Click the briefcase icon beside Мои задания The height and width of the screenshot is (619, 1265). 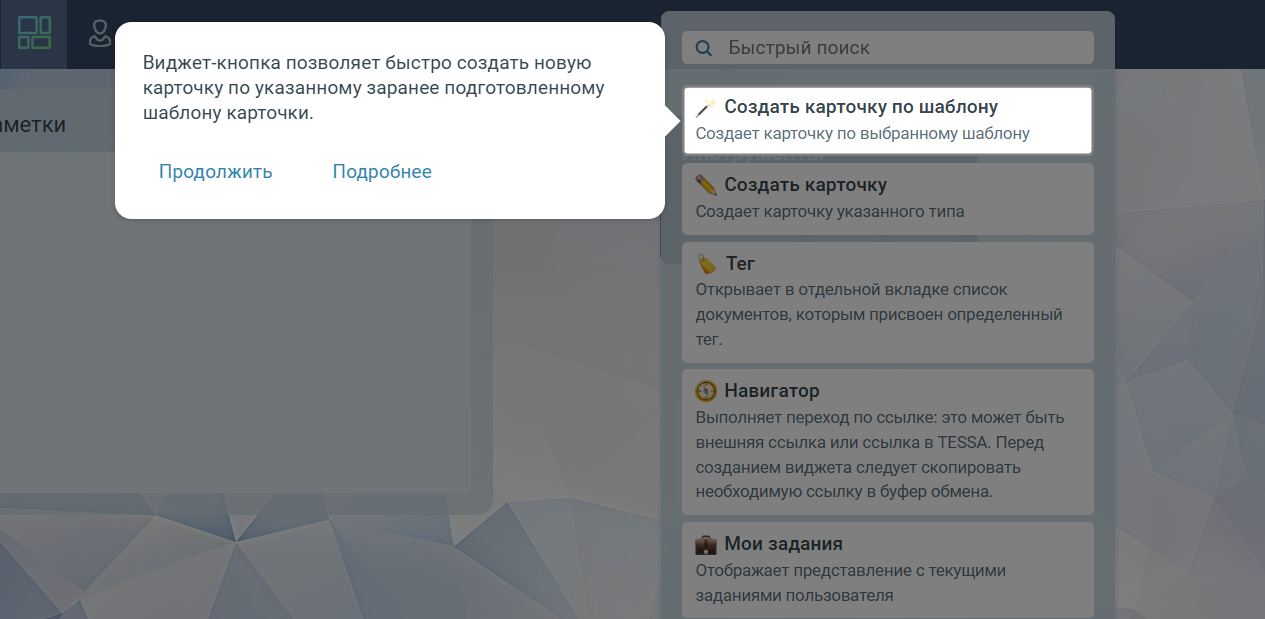(x=706, y=545)
